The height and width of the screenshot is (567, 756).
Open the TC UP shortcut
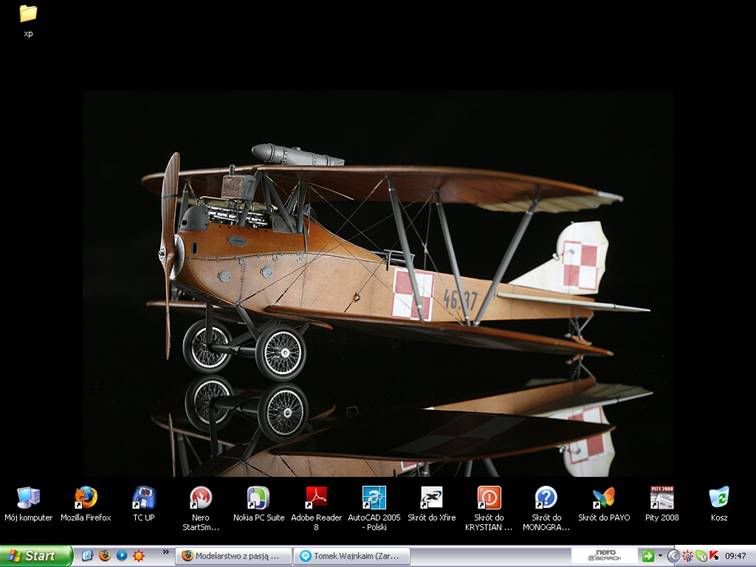click(x=144, y=497)
